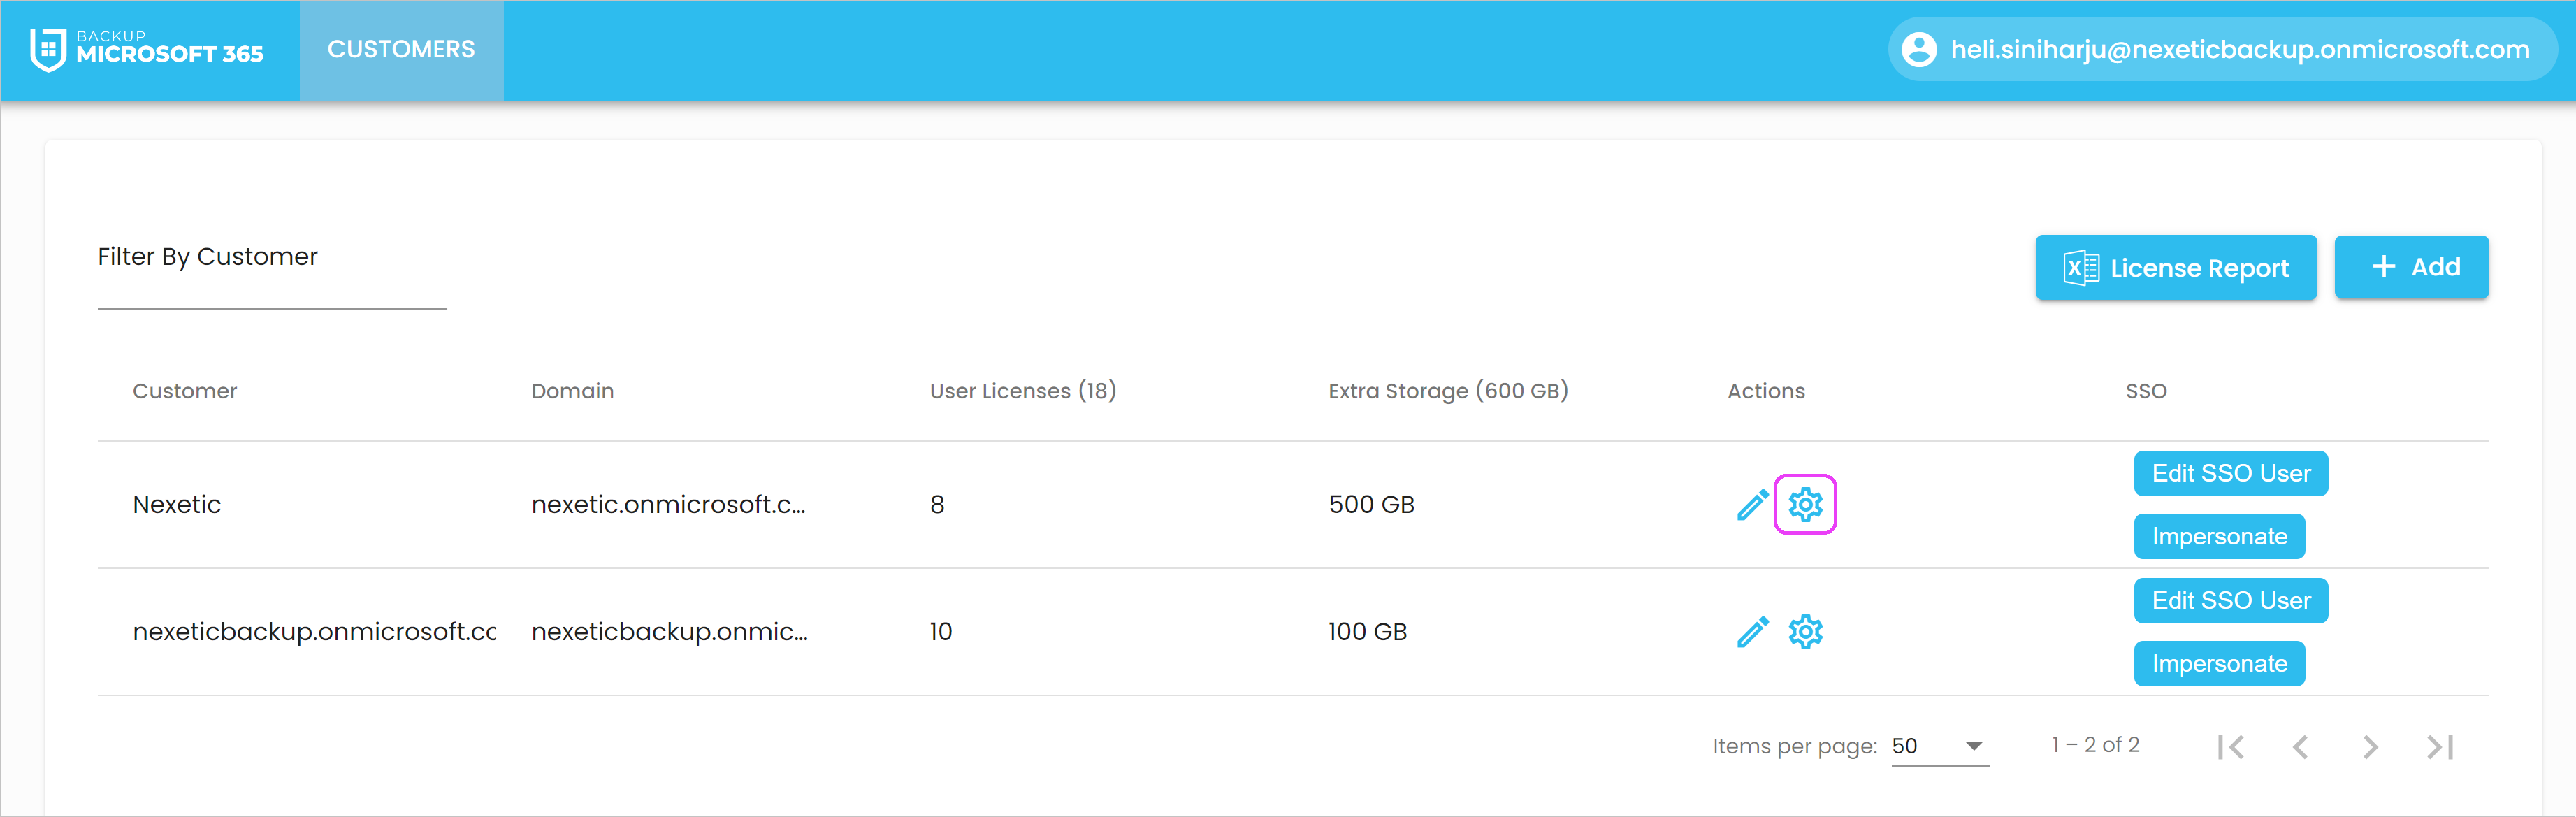Click the Backup Microsoft 365 shield logo

tap(48, 50)
